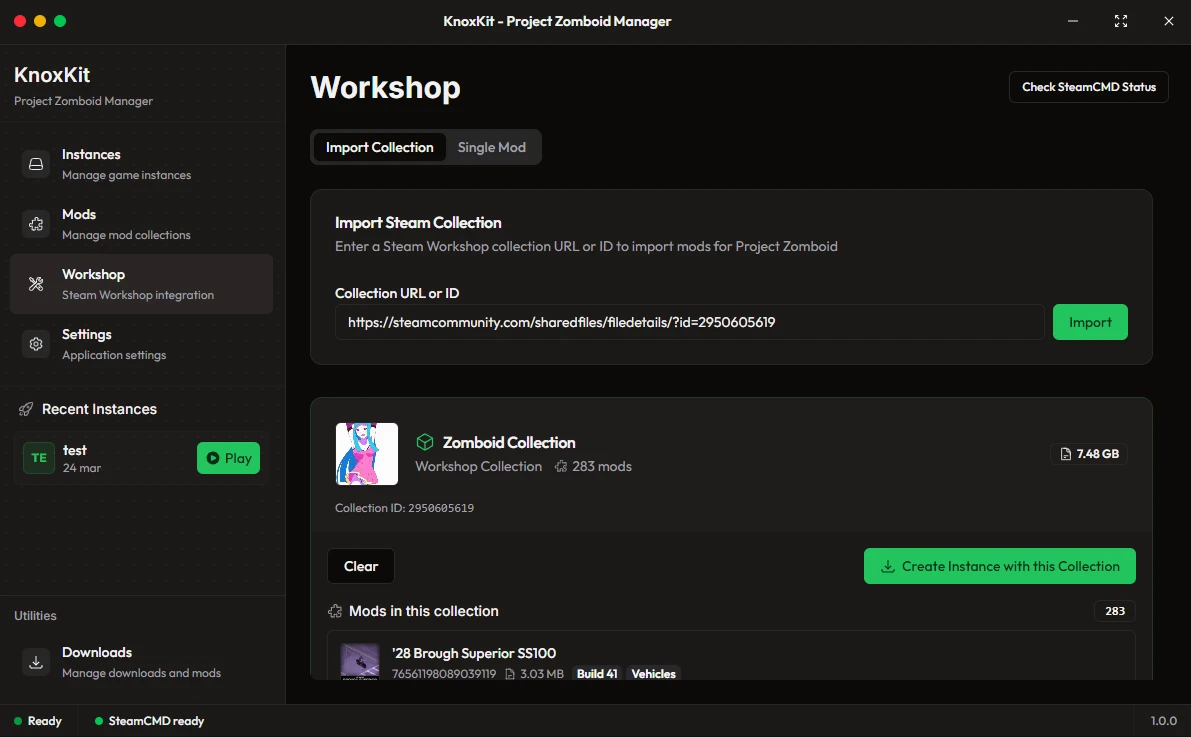Click the Build 41 tag
Image resolution: width=1191 pixels, height=737 pixels.
pos(597,674)
